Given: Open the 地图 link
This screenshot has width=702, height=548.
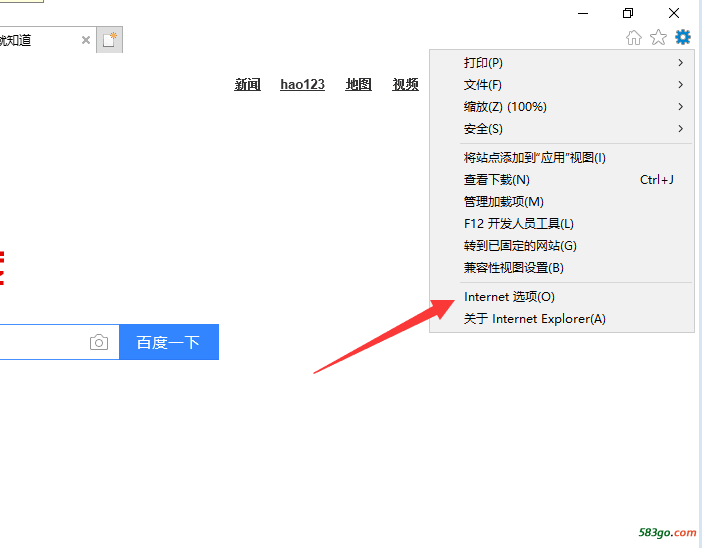Looking at the screenshot, I should [358, 84].
